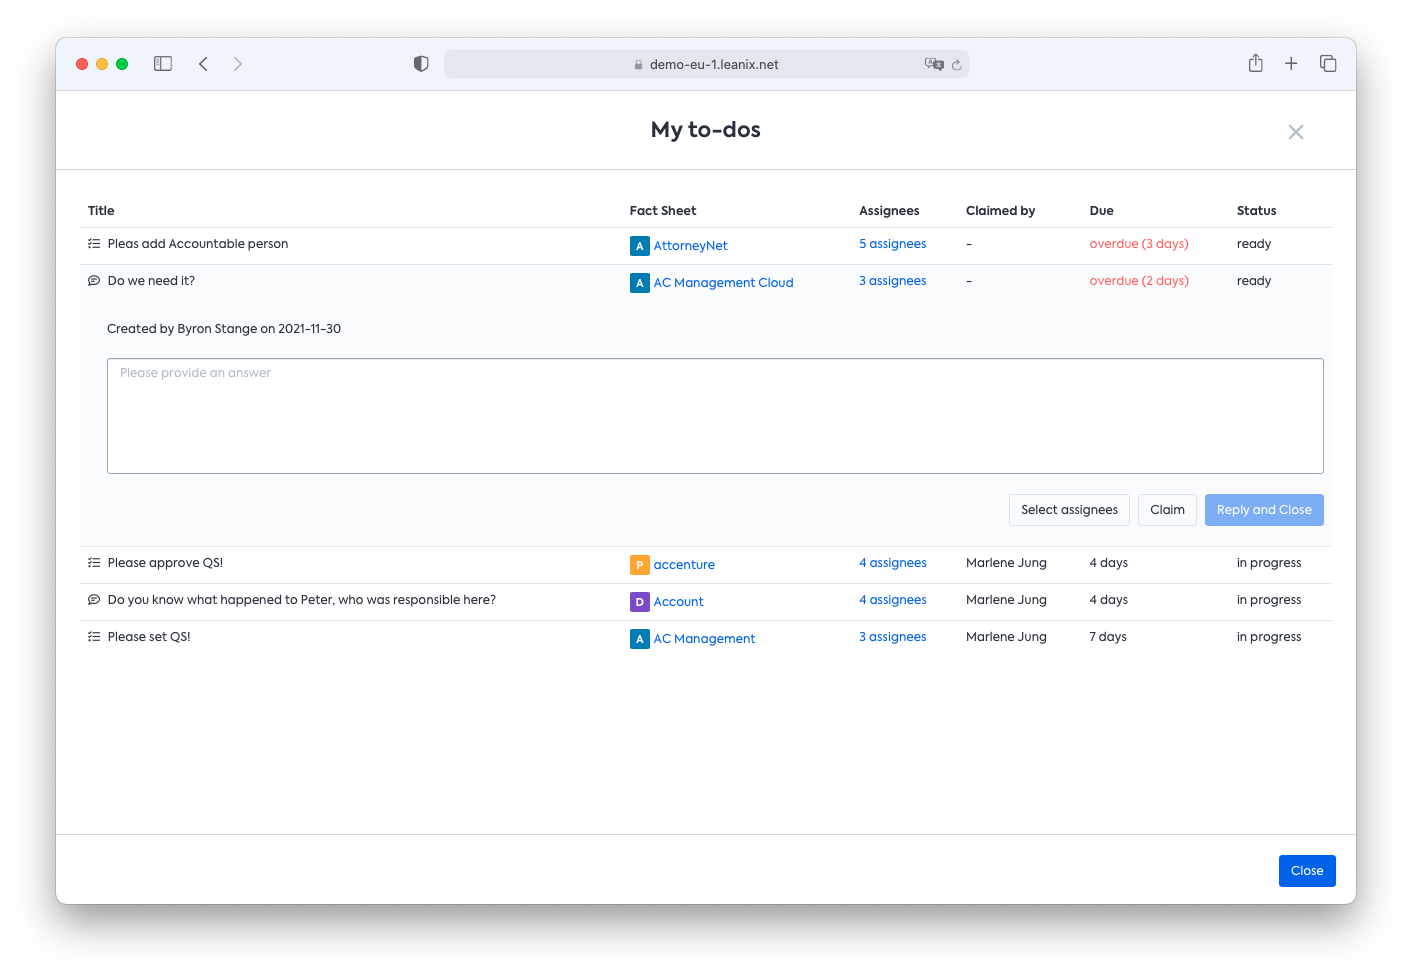This screenshot has height=978, width=1412.
Task: Open the AttorneyNet fact sheet link
Action: coord(690,246)
